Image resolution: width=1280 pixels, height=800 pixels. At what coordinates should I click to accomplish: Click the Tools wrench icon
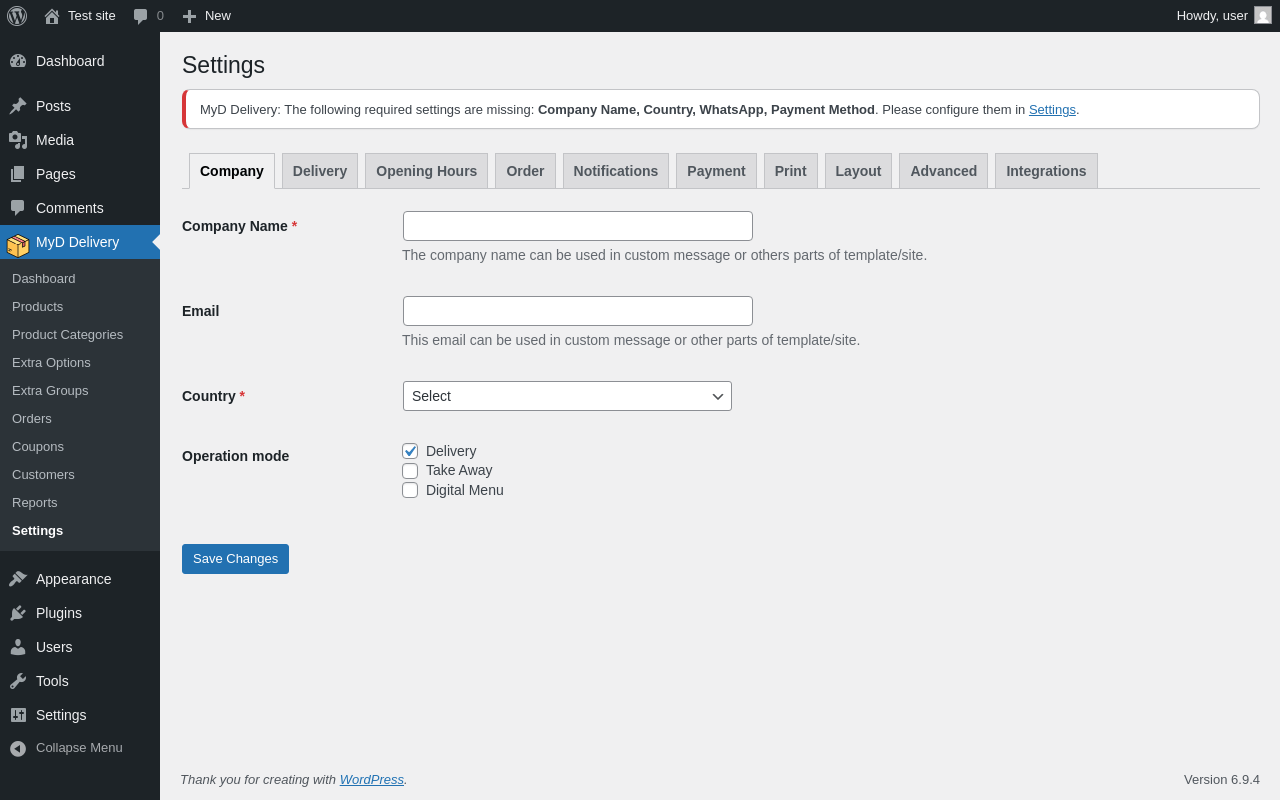[18, 681]
